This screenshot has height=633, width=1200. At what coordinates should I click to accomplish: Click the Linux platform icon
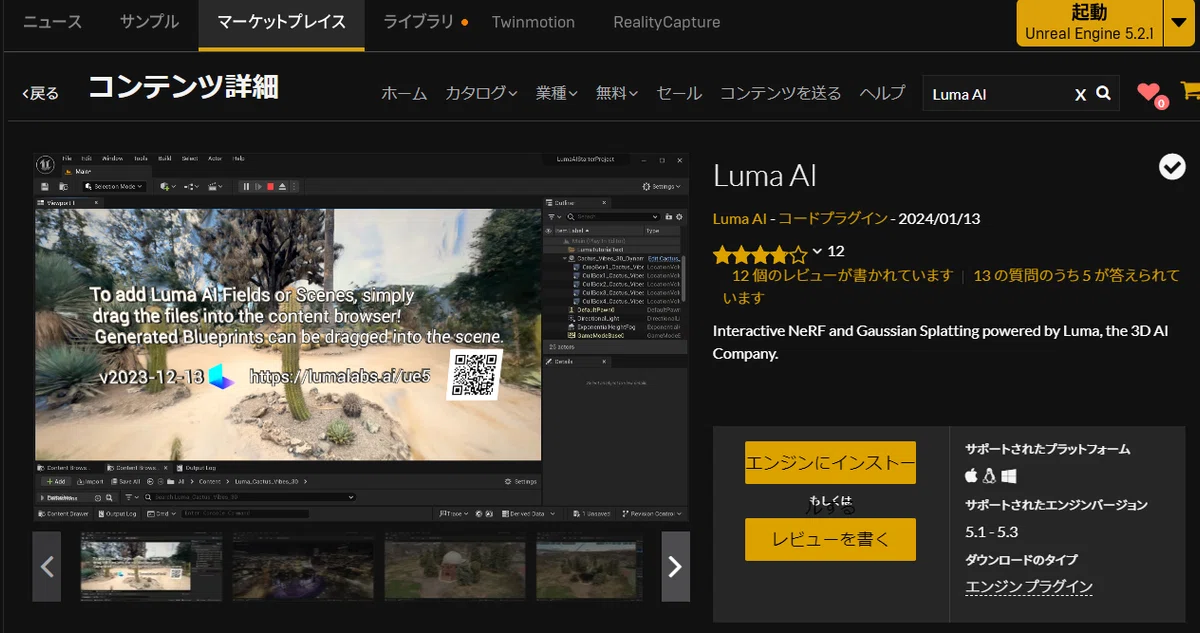(990, 476)
